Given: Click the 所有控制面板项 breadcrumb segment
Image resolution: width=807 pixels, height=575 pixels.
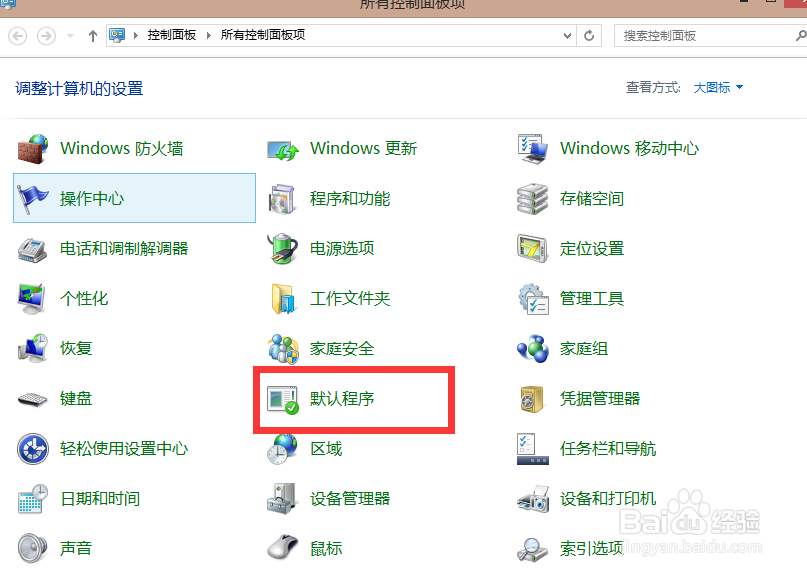Looking at the screenshot, I should [x=263, y=35].
